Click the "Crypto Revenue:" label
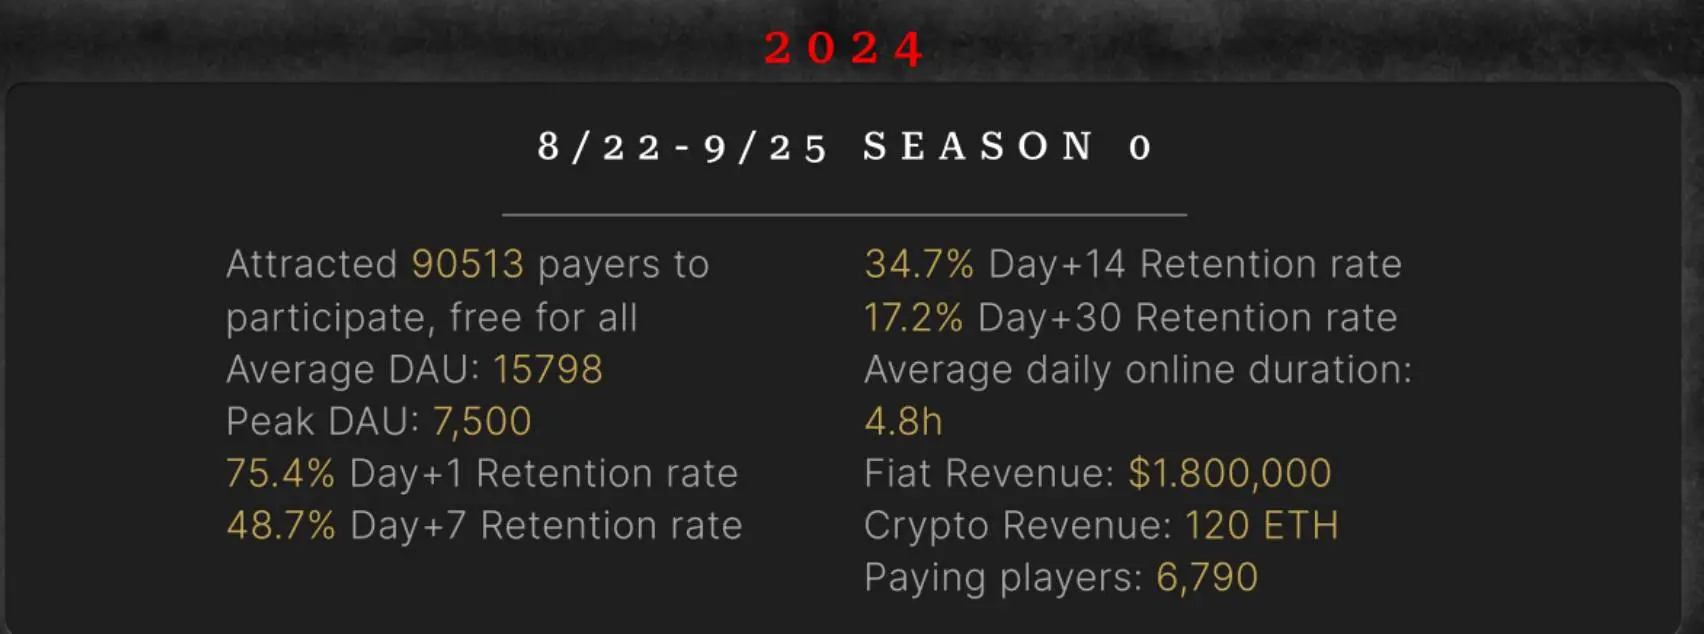Image resolution: width=1704 pixels, height=634 pixels. (1017, 526)
